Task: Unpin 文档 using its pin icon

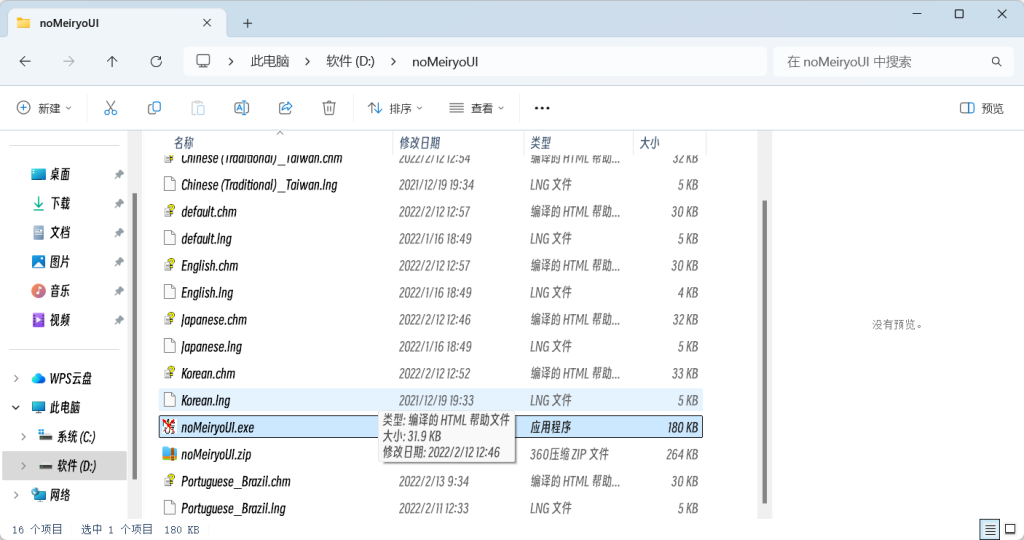Action: point(119,232)
